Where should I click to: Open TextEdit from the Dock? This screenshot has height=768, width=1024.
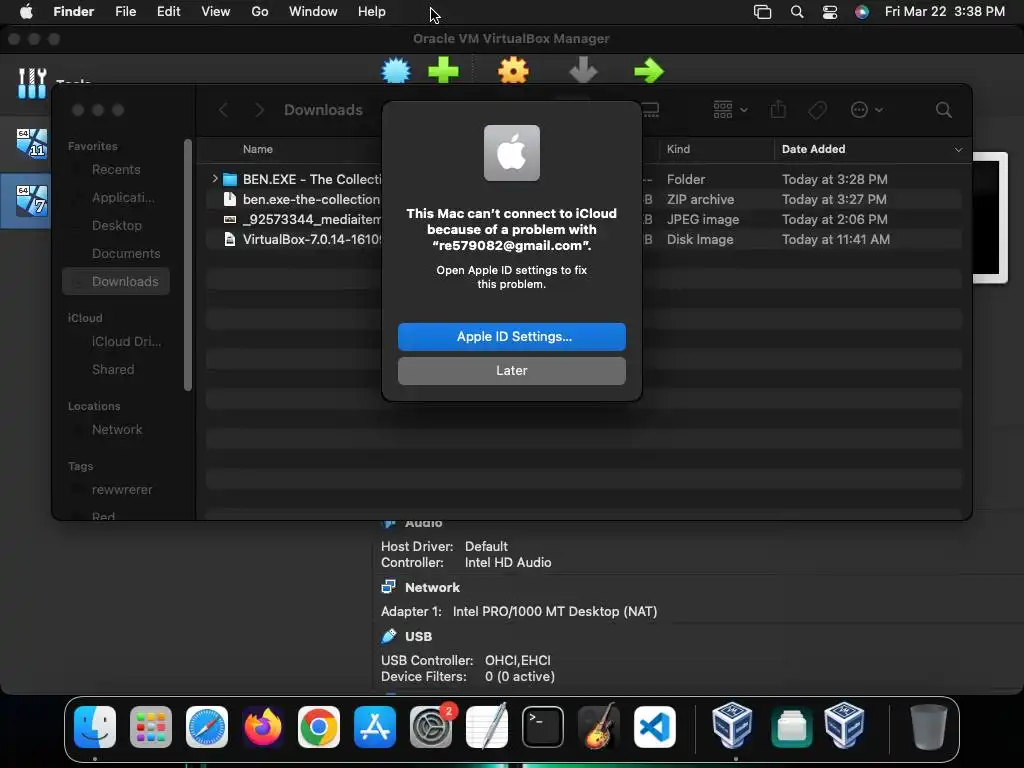point(487,726)
